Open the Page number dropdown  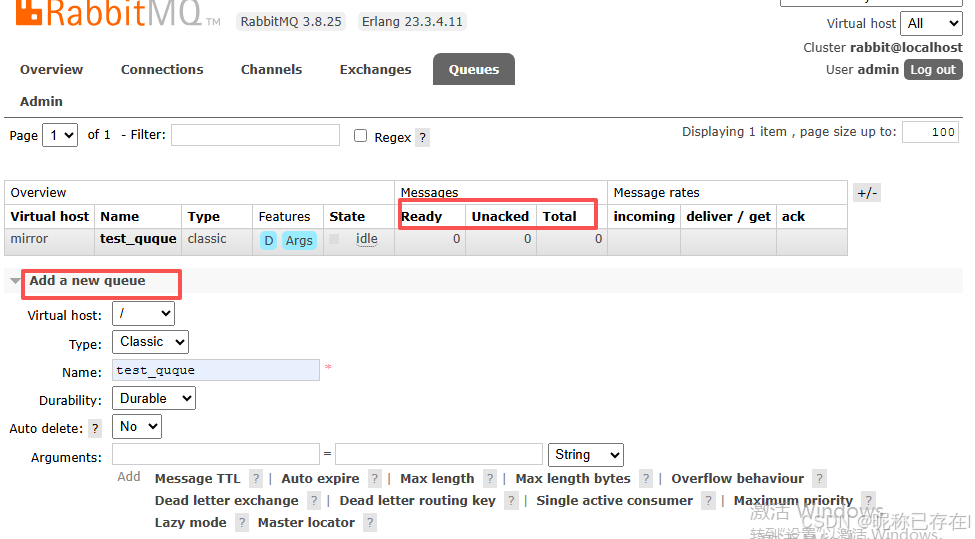pos(60,135)
